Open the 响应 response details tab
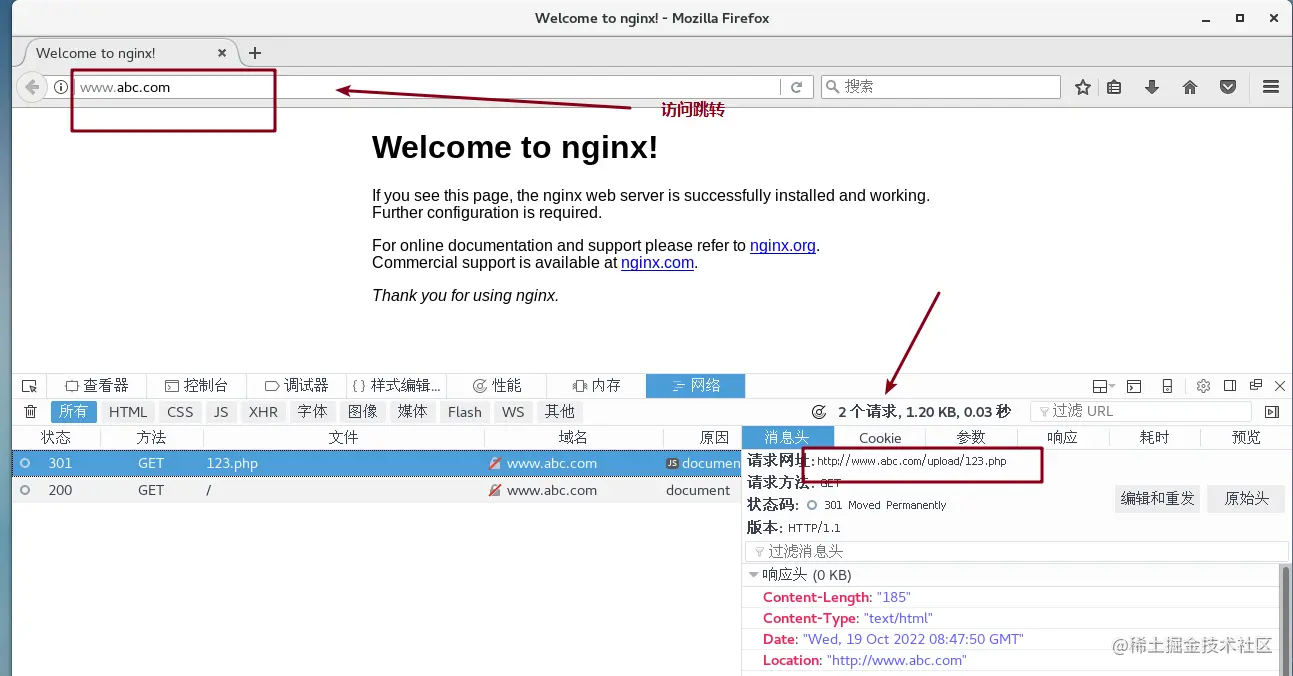 click(x=1063, y=437)
